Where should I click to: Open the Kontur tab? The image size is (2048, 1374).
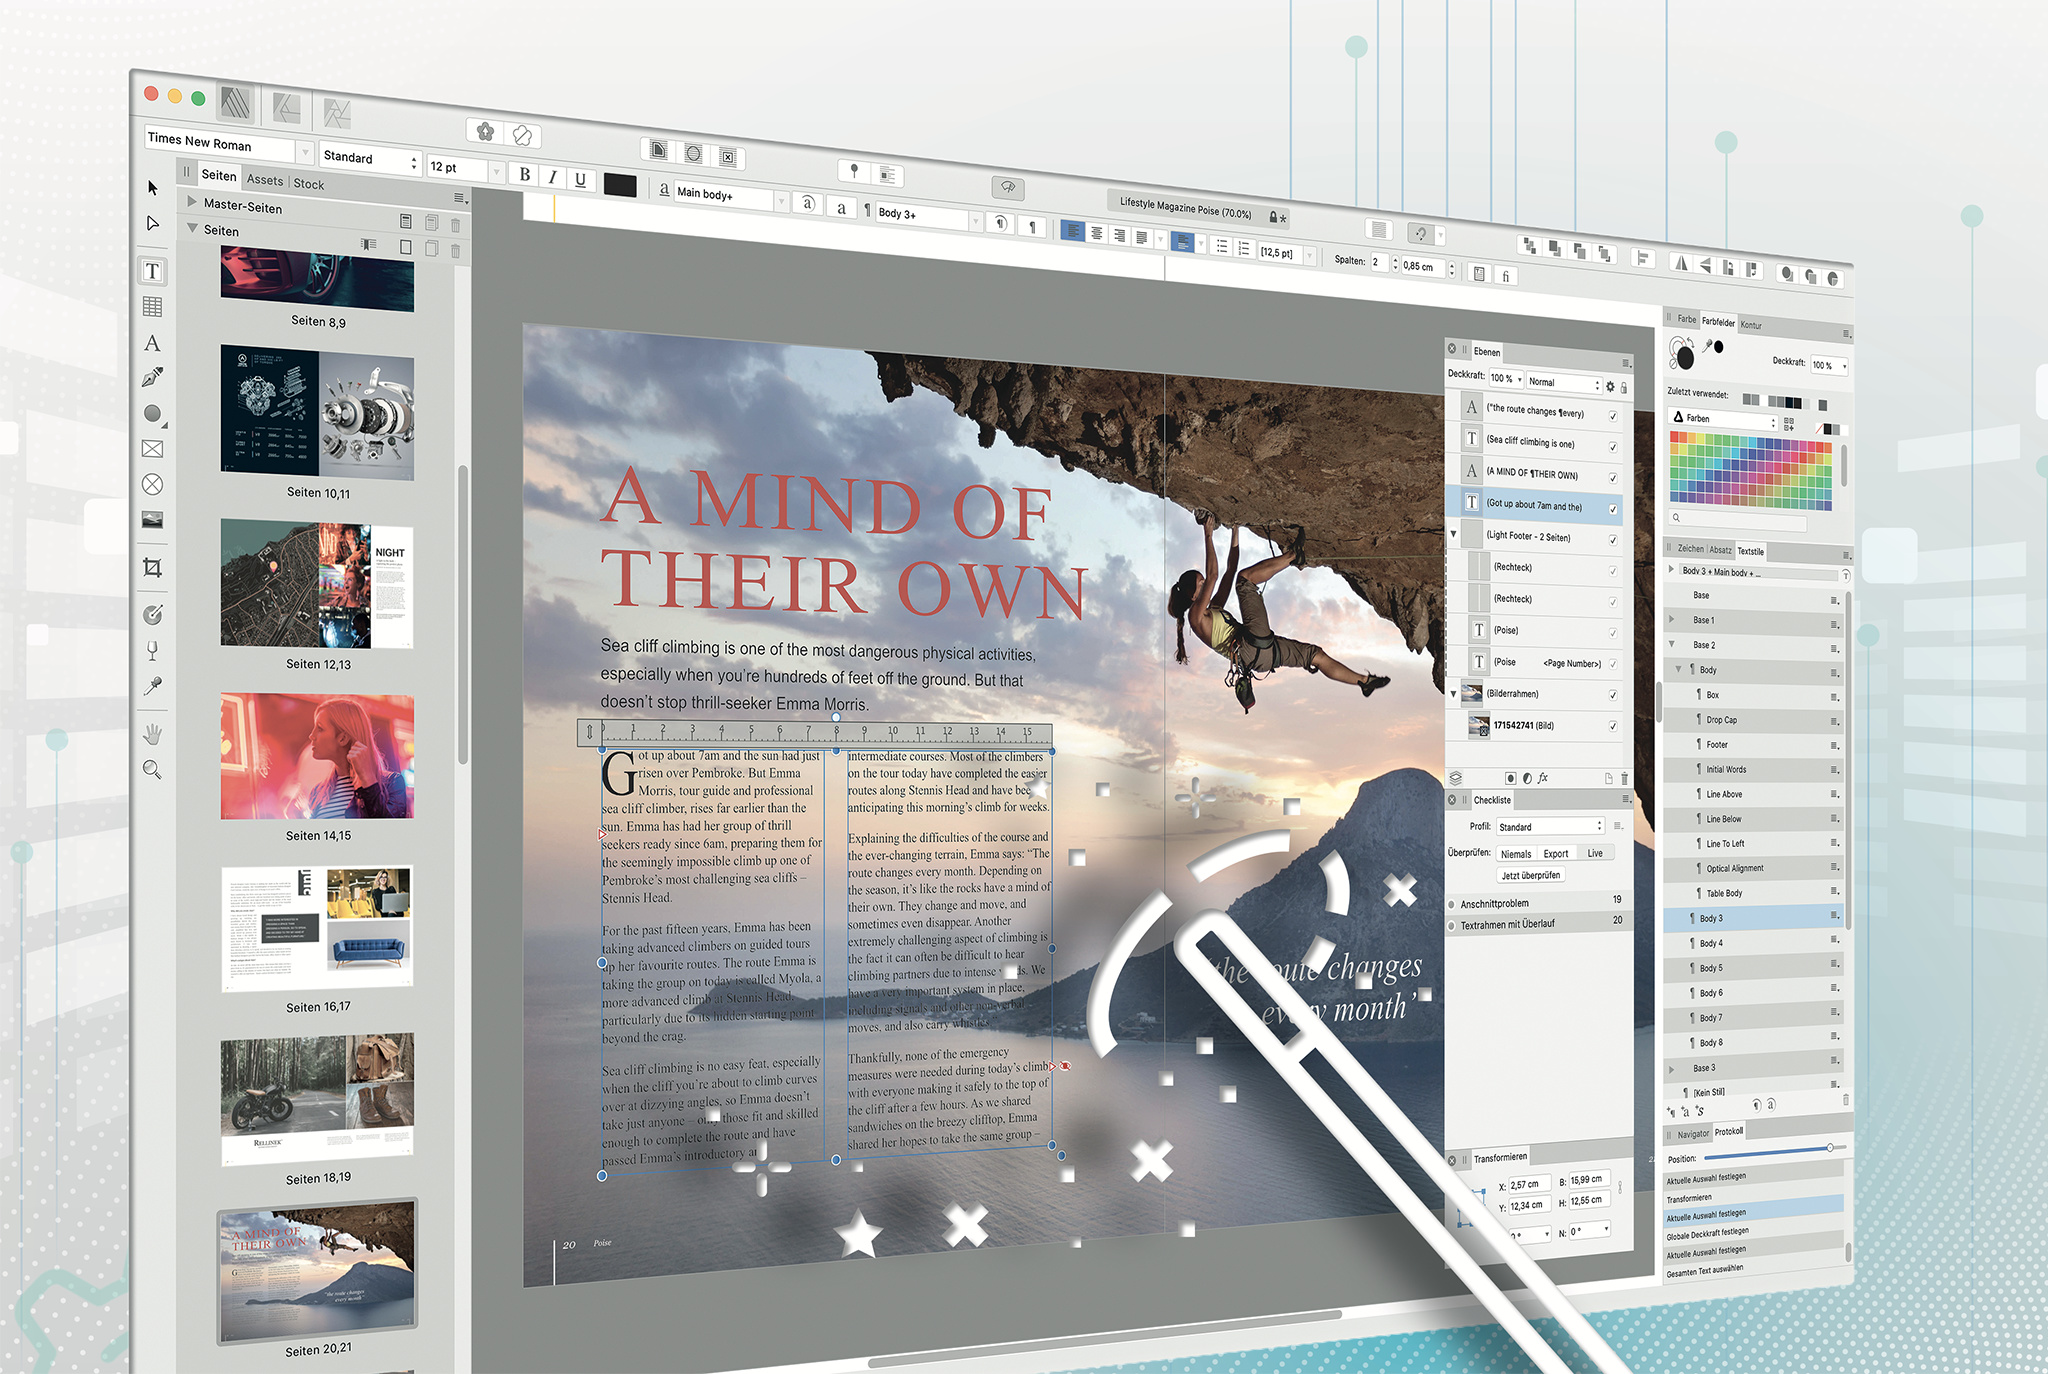1751,325
